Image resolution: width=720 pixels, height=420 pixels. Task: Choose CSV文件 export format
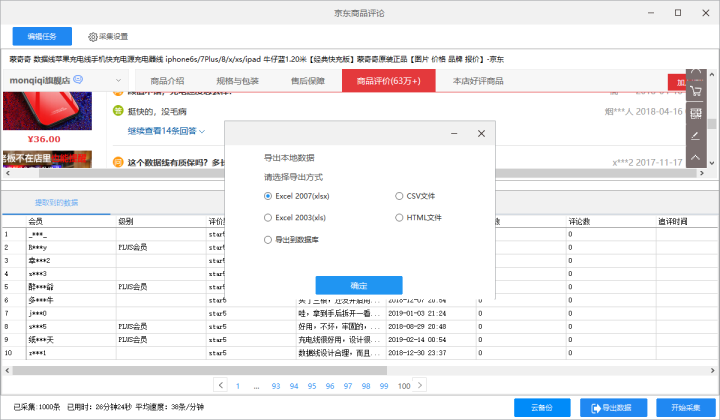tap(415, 196)
